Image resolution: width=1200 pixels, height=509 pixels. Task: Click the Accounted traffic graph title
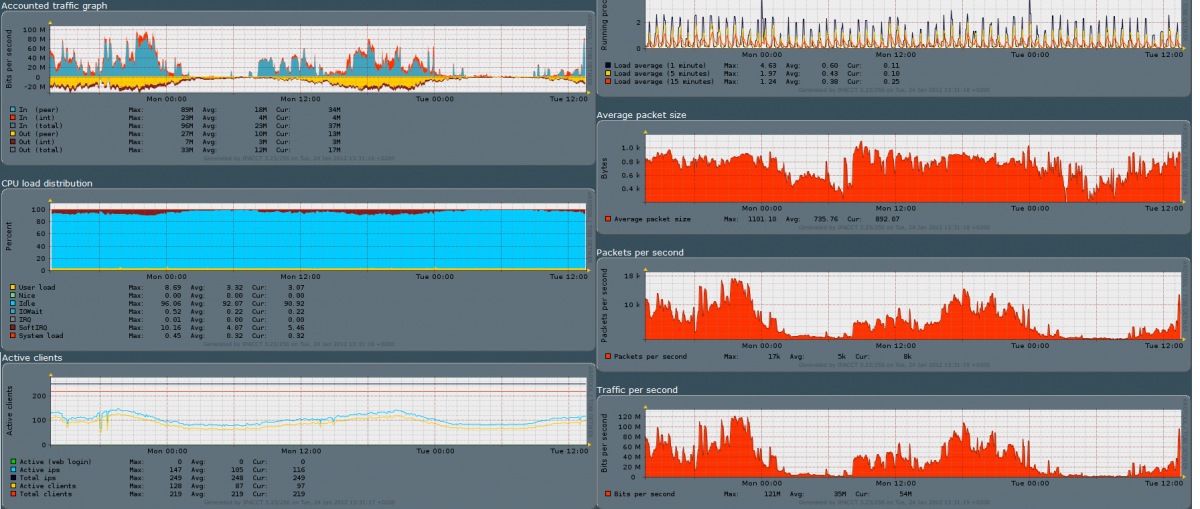tap(55, 6)
